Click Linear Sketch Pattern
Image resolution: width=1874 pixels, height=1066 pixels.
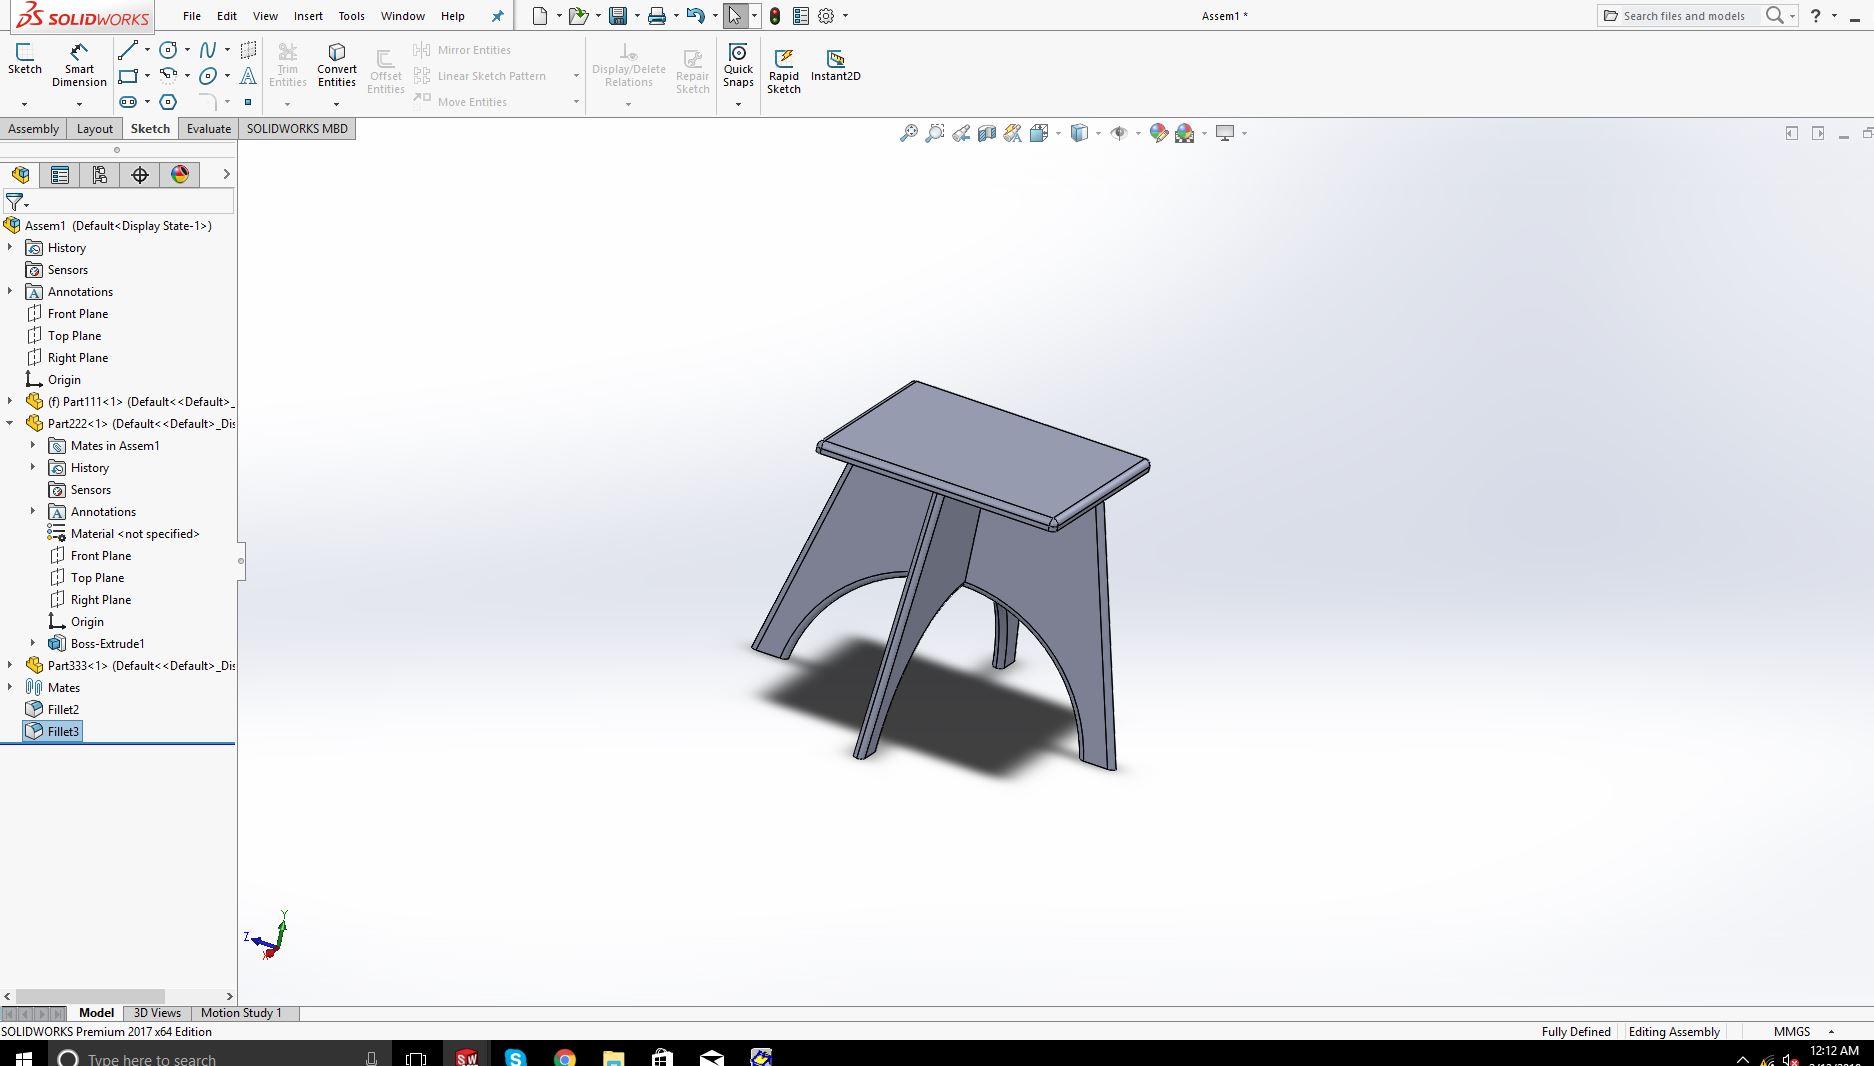point(481,76)
